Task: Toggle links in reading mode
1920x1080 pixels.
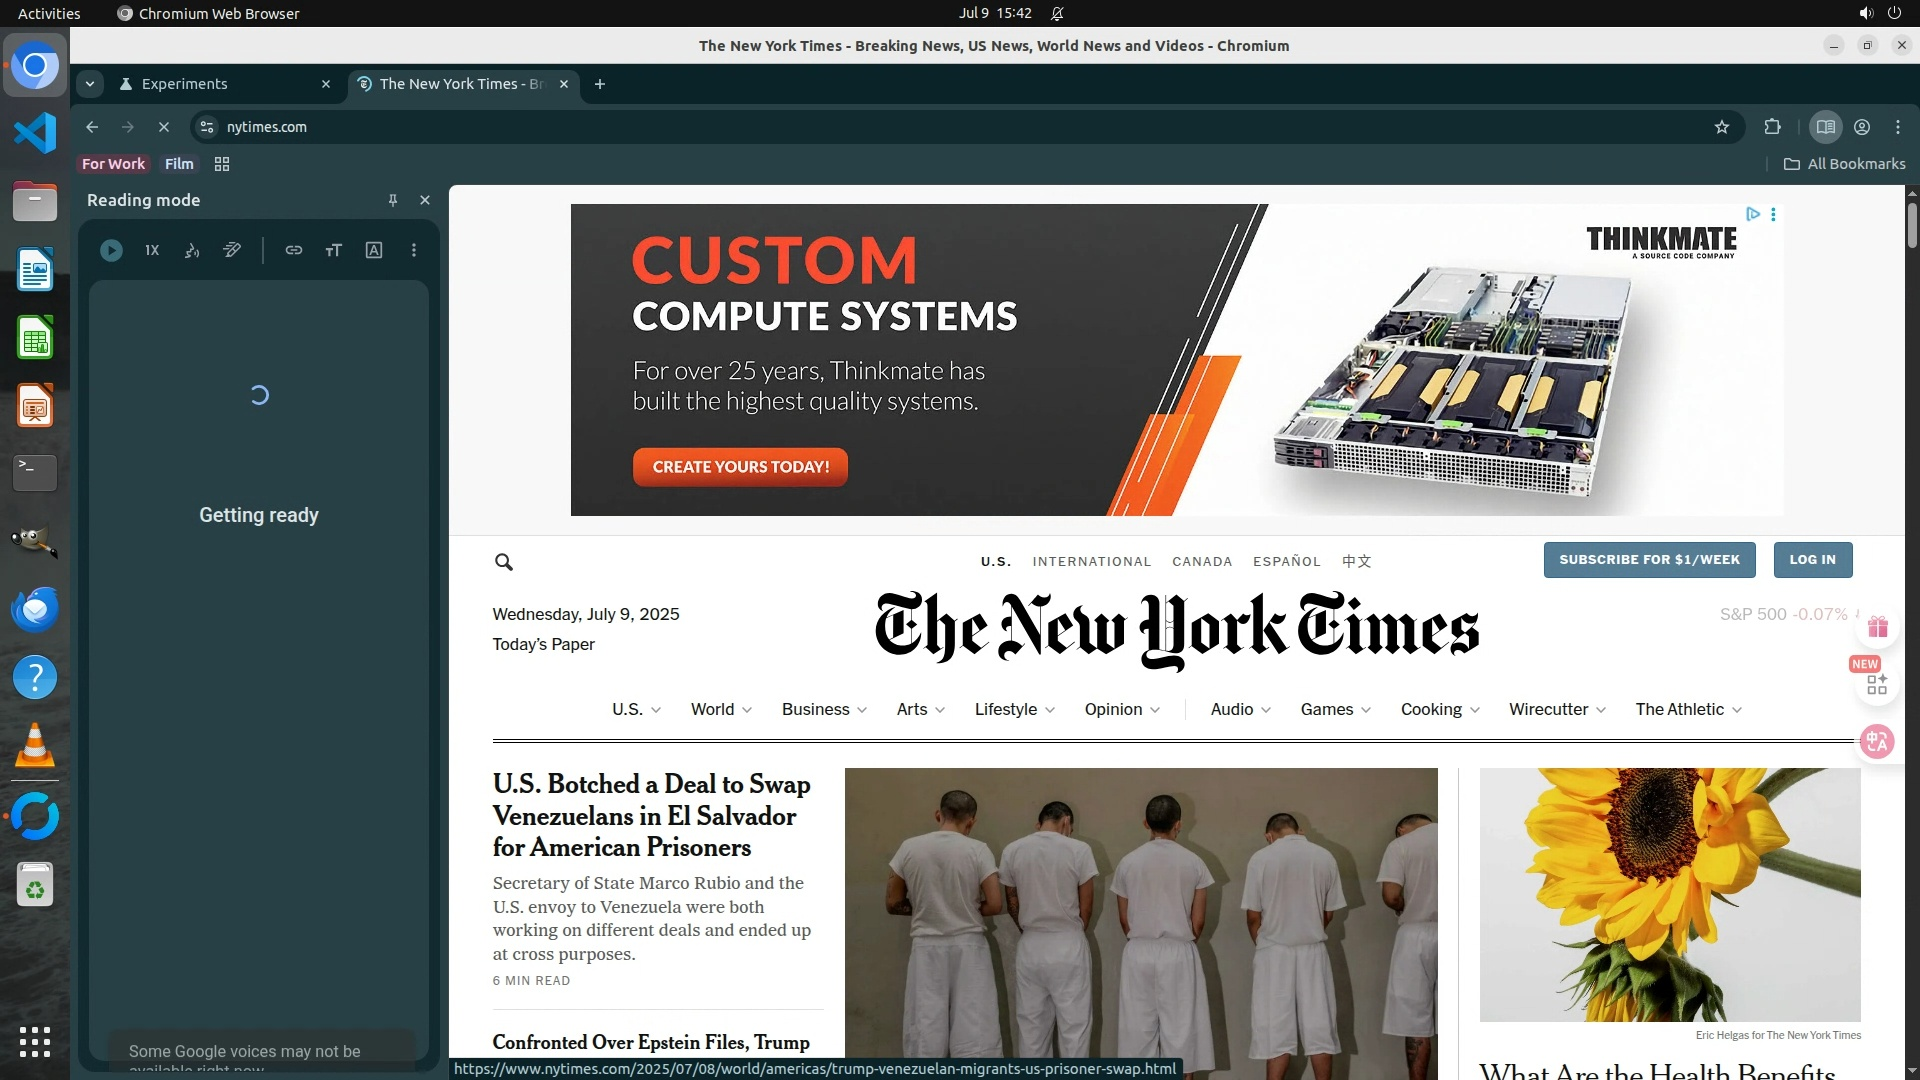Action: pos(293,251)
